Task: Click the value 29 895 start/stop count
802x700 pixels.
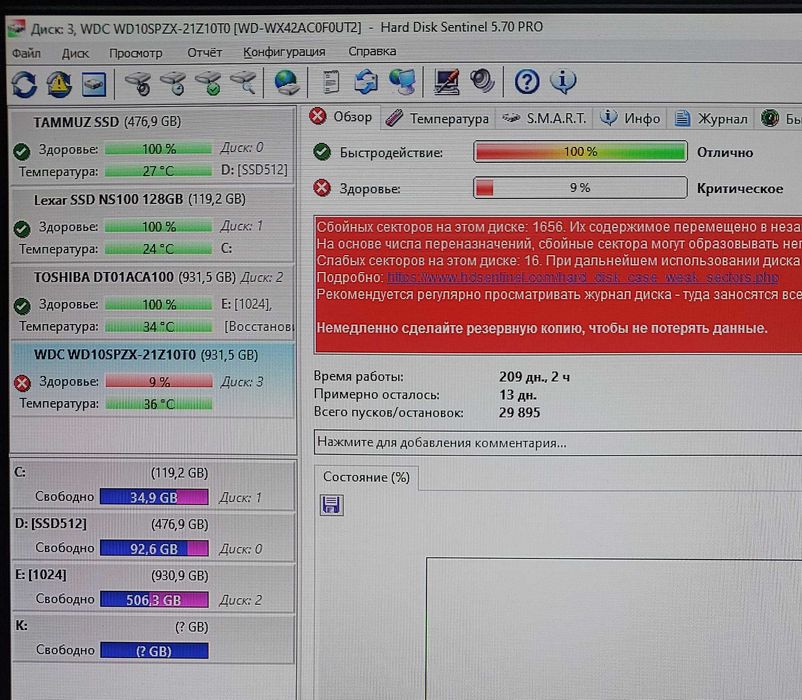Action: coord(519,413)
